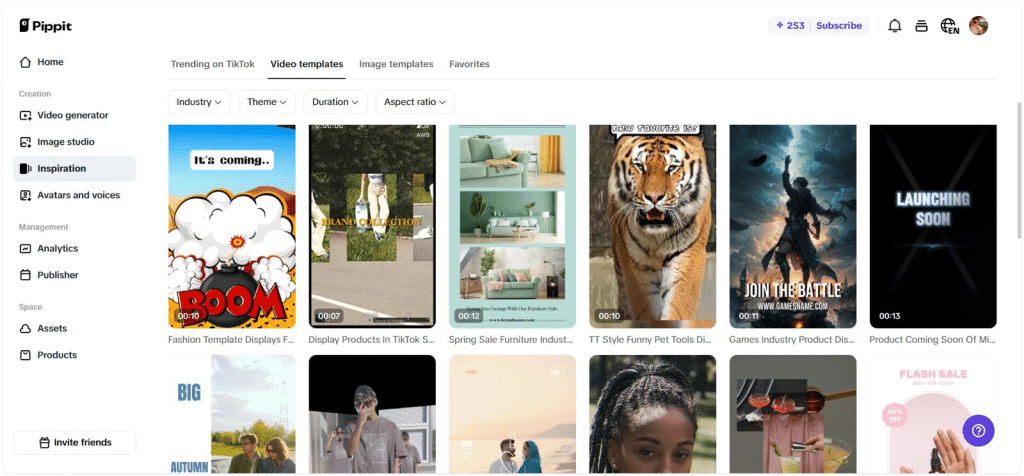Open Analytics in sidebar
This screenshot has width=1024, height=476.
pos(57,248)
